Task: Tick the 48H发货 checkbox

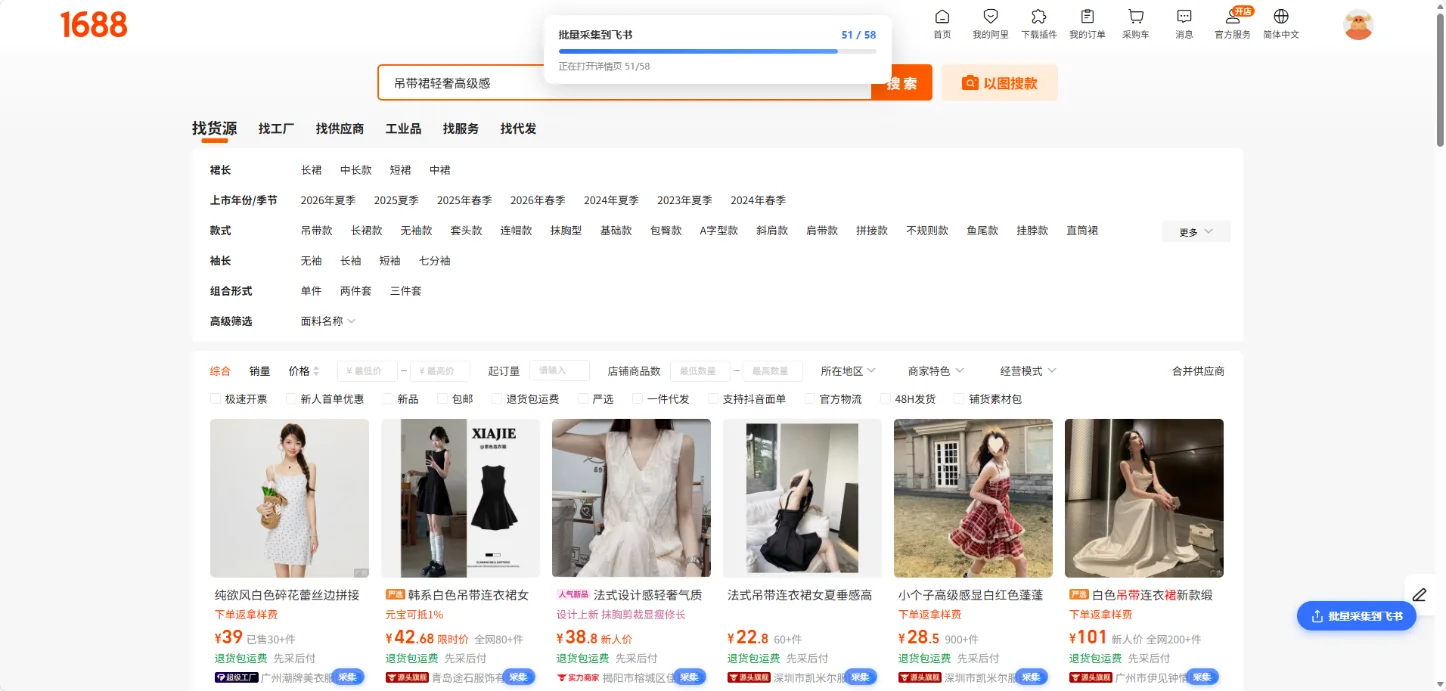Action: coord(885,399)
